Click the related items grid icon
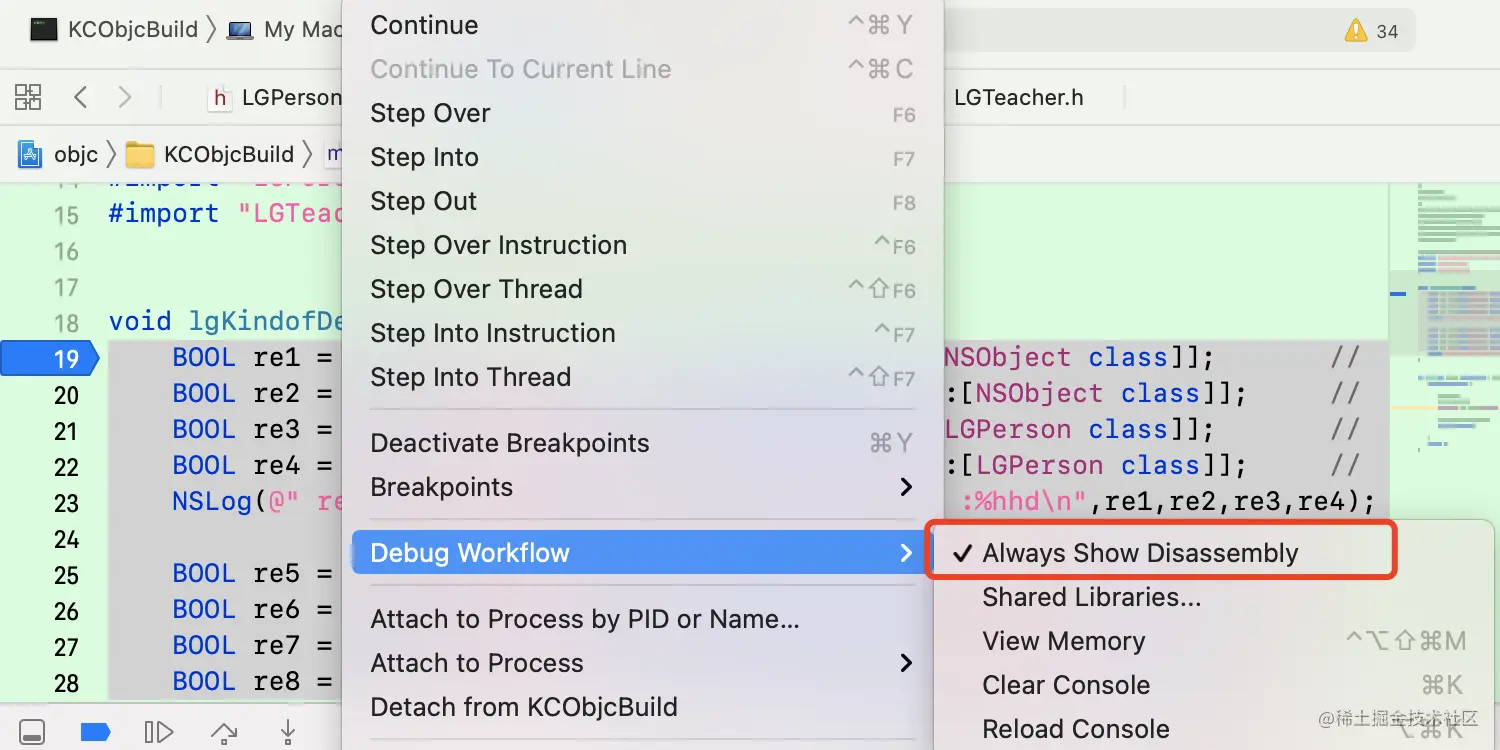The height and width of the screenshot is (750, 1500). tap(28, 97)
